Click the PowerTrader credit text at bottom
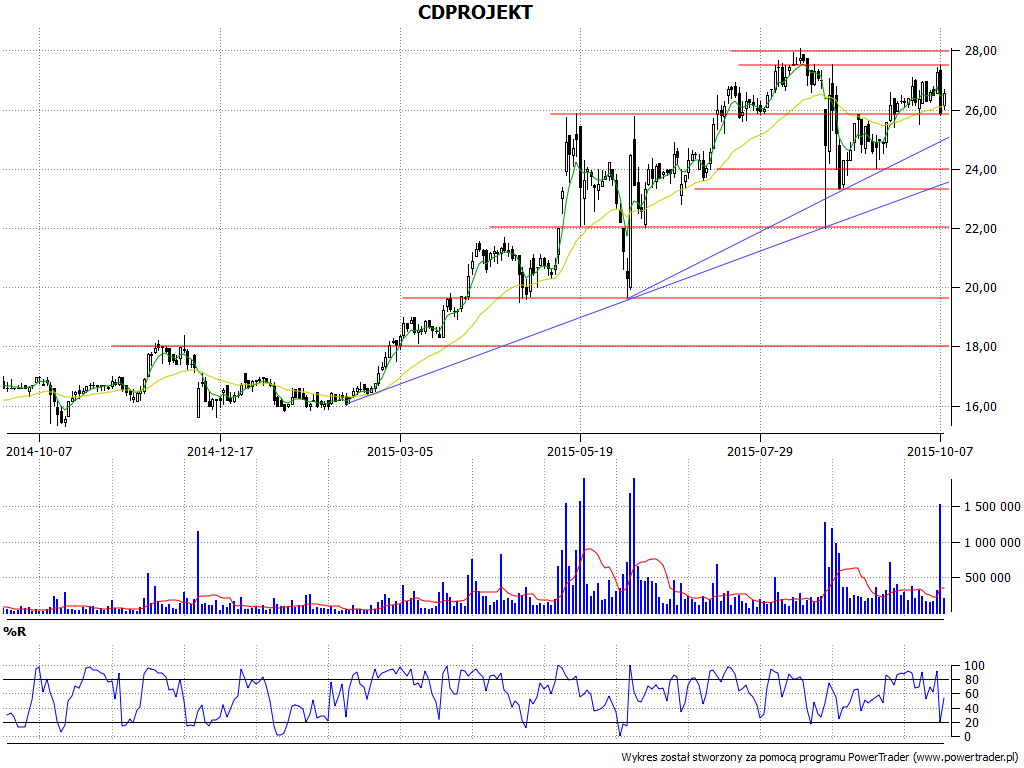Image resolution: width=1024 pixels, height=768 pixels. pos(822,758)
